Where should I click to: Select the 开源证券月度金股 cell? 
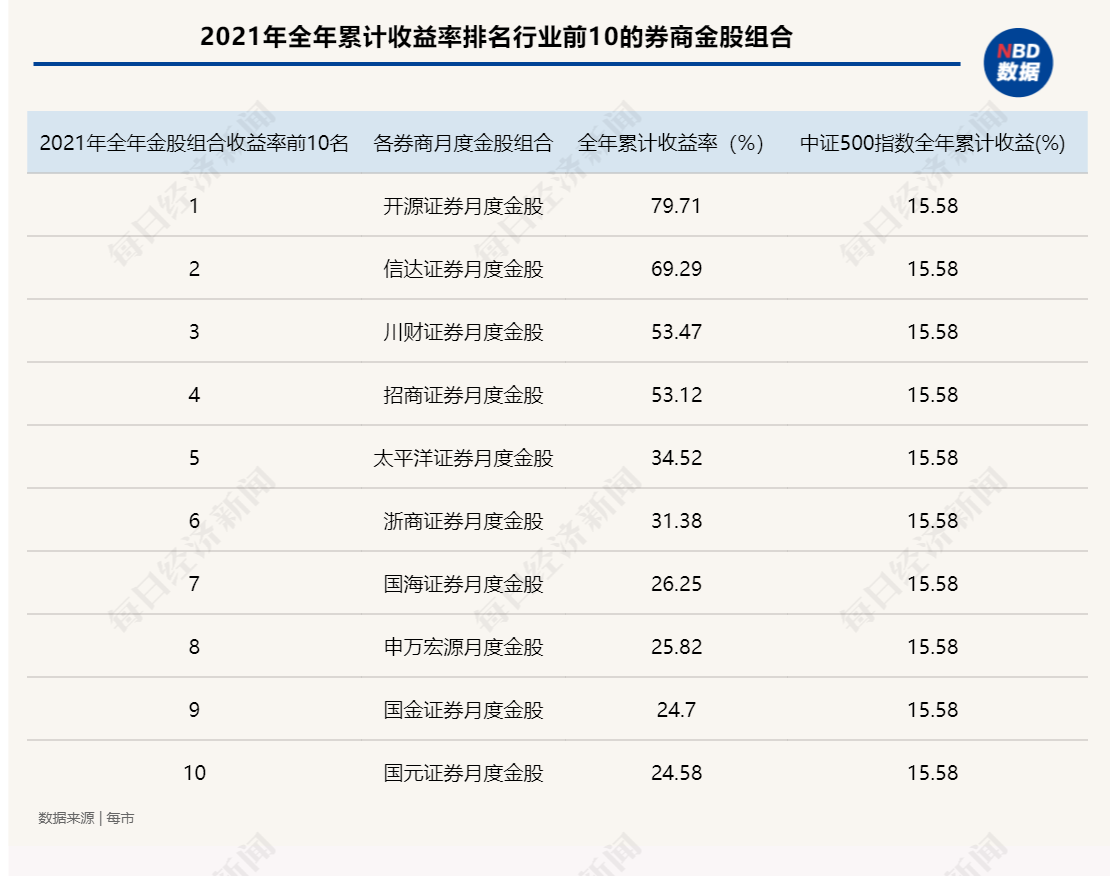(463, 206)
